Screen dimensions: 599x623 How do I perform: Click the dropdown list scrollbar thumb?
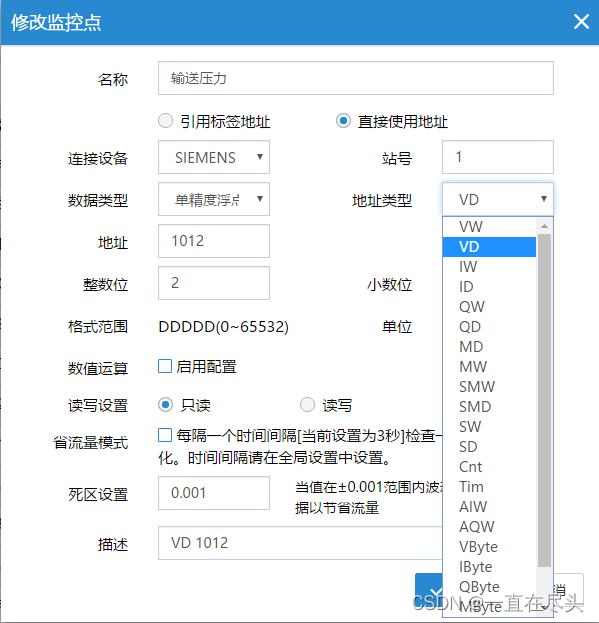point(544,400)
